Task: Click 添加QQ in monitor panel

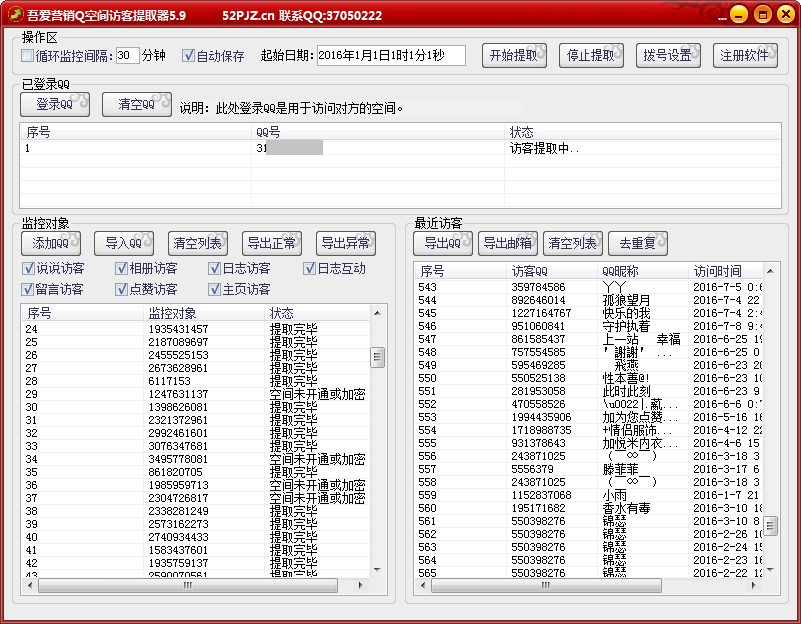Action: pyautogui.click(x=51, y=243)
